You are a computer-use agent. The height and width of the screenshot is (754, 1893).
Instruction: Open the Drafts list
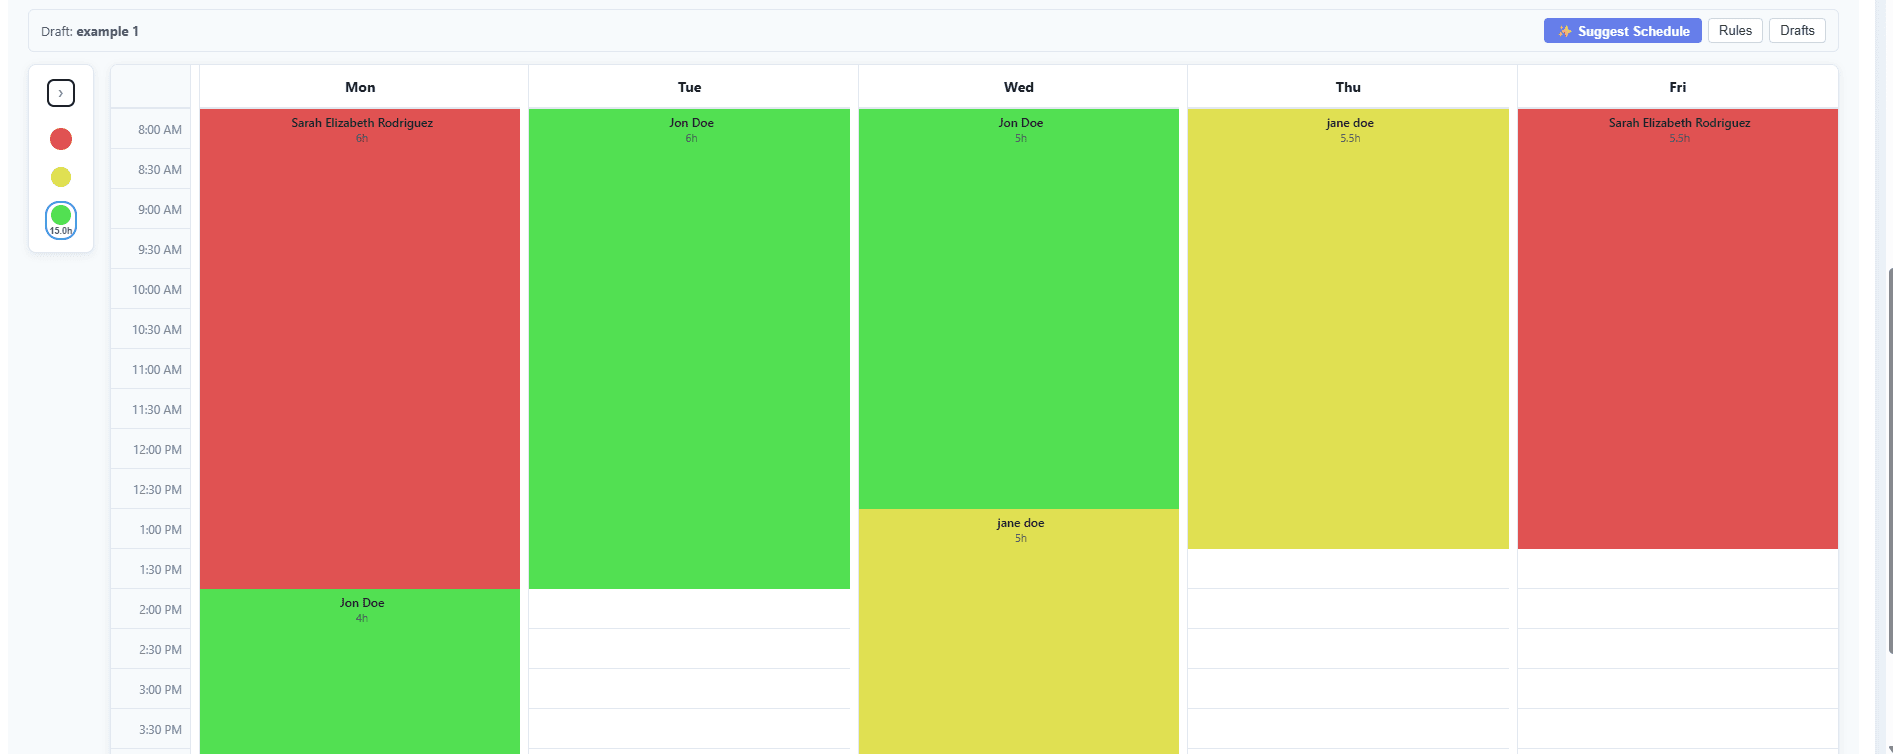pyautogui.click(x=1797, y=31)
